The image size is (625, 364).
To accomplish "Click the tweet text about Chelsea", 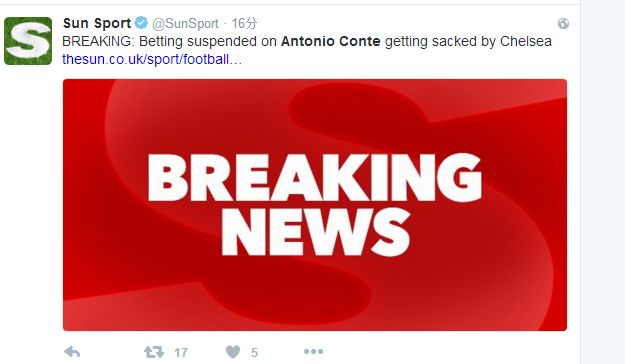I will click(307, 41).
